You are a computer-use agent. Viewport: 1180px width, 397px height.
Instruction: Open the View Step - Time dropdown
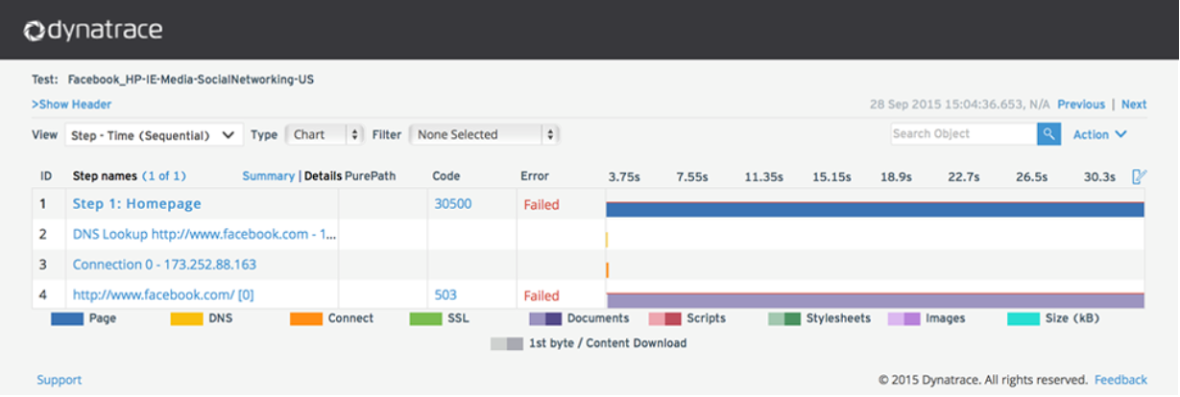pos(154,135)
